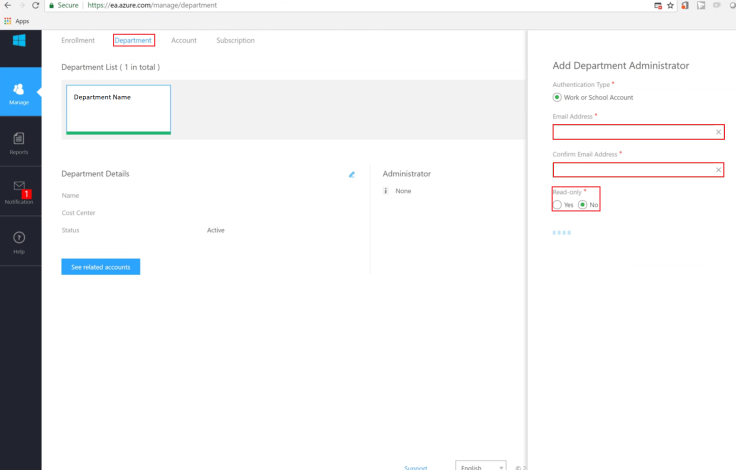Switch to the Enrollment tab
Image resolution: width=736 pixels, height=470 pixels.
(x=78, y=41)
